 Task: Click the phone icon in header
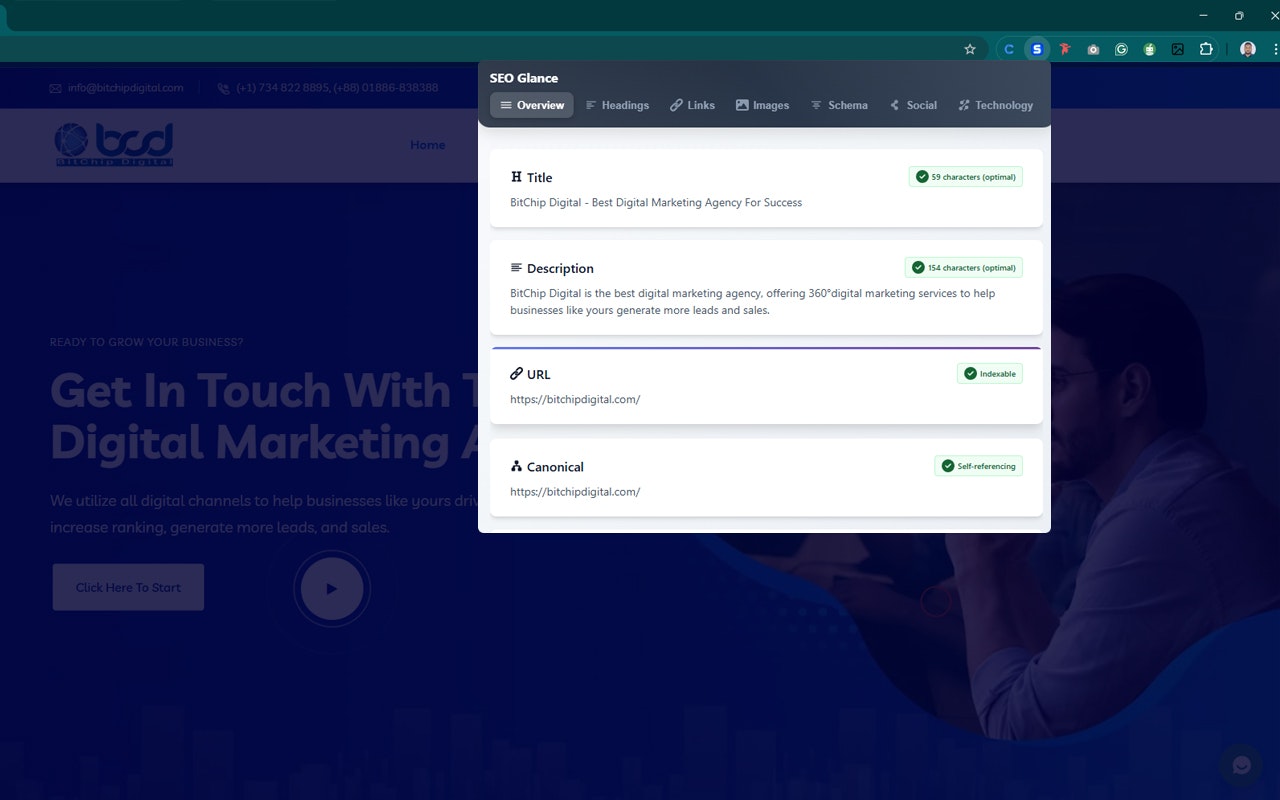pos(223,88)
